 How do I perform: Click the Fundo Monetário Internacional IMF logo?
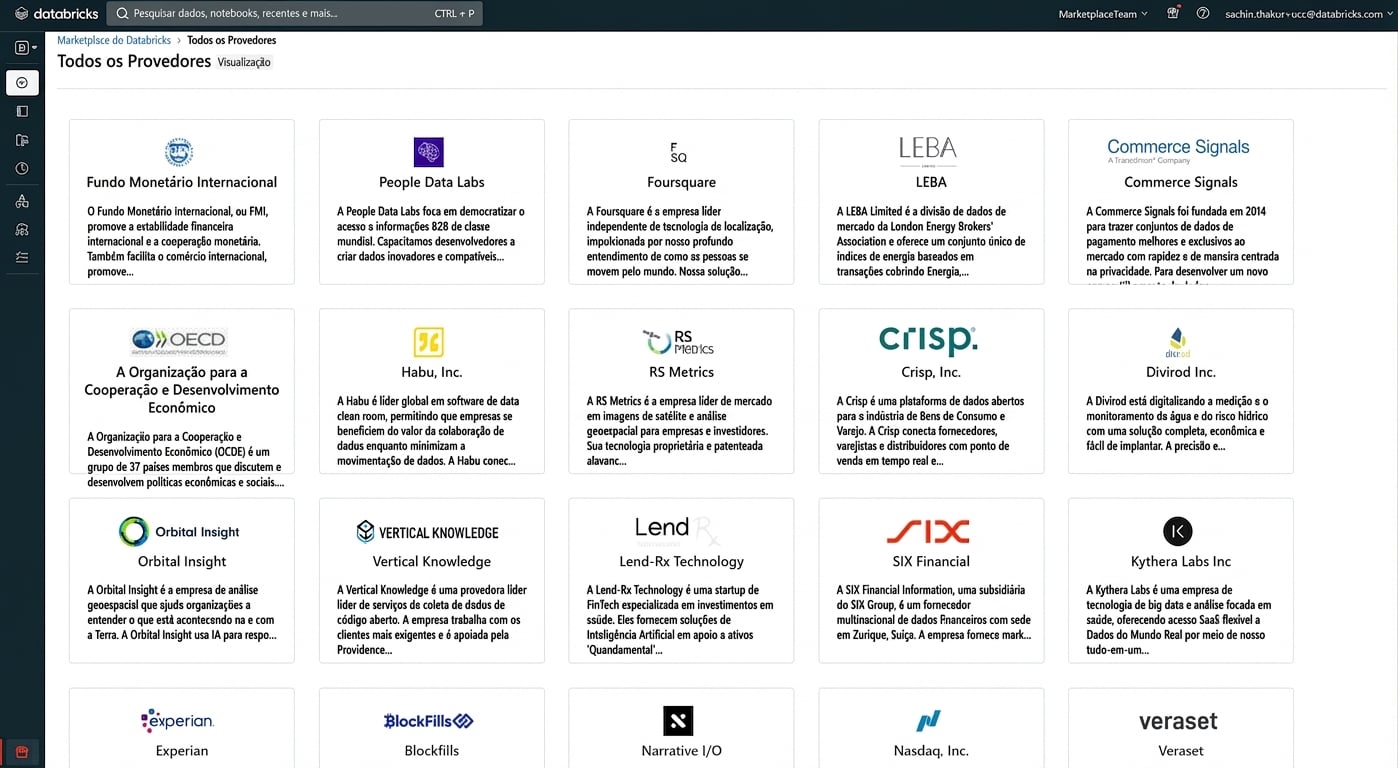click(x=179, y=152)
